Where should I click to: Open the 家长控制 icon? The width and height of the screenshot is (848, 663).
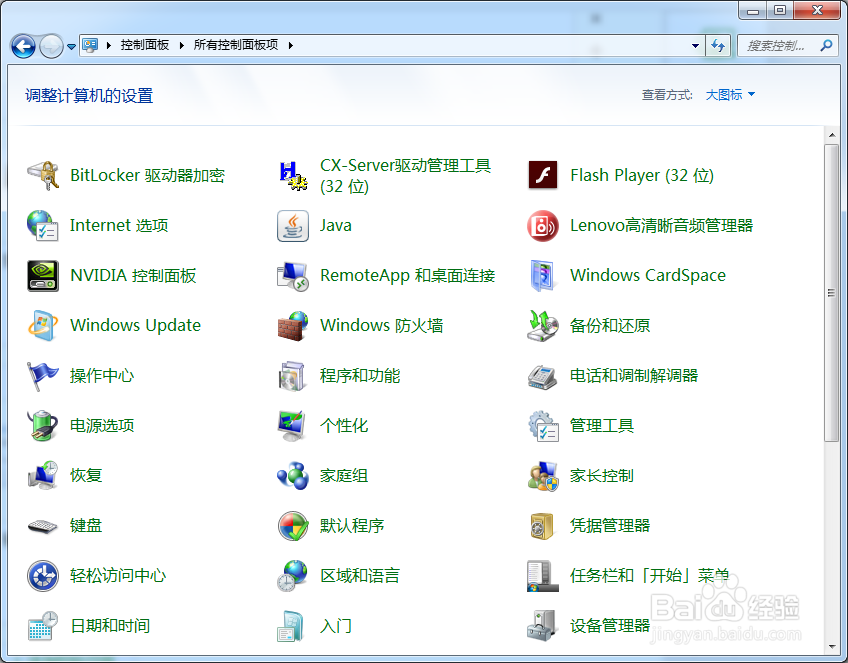click(x=542, y=476)
